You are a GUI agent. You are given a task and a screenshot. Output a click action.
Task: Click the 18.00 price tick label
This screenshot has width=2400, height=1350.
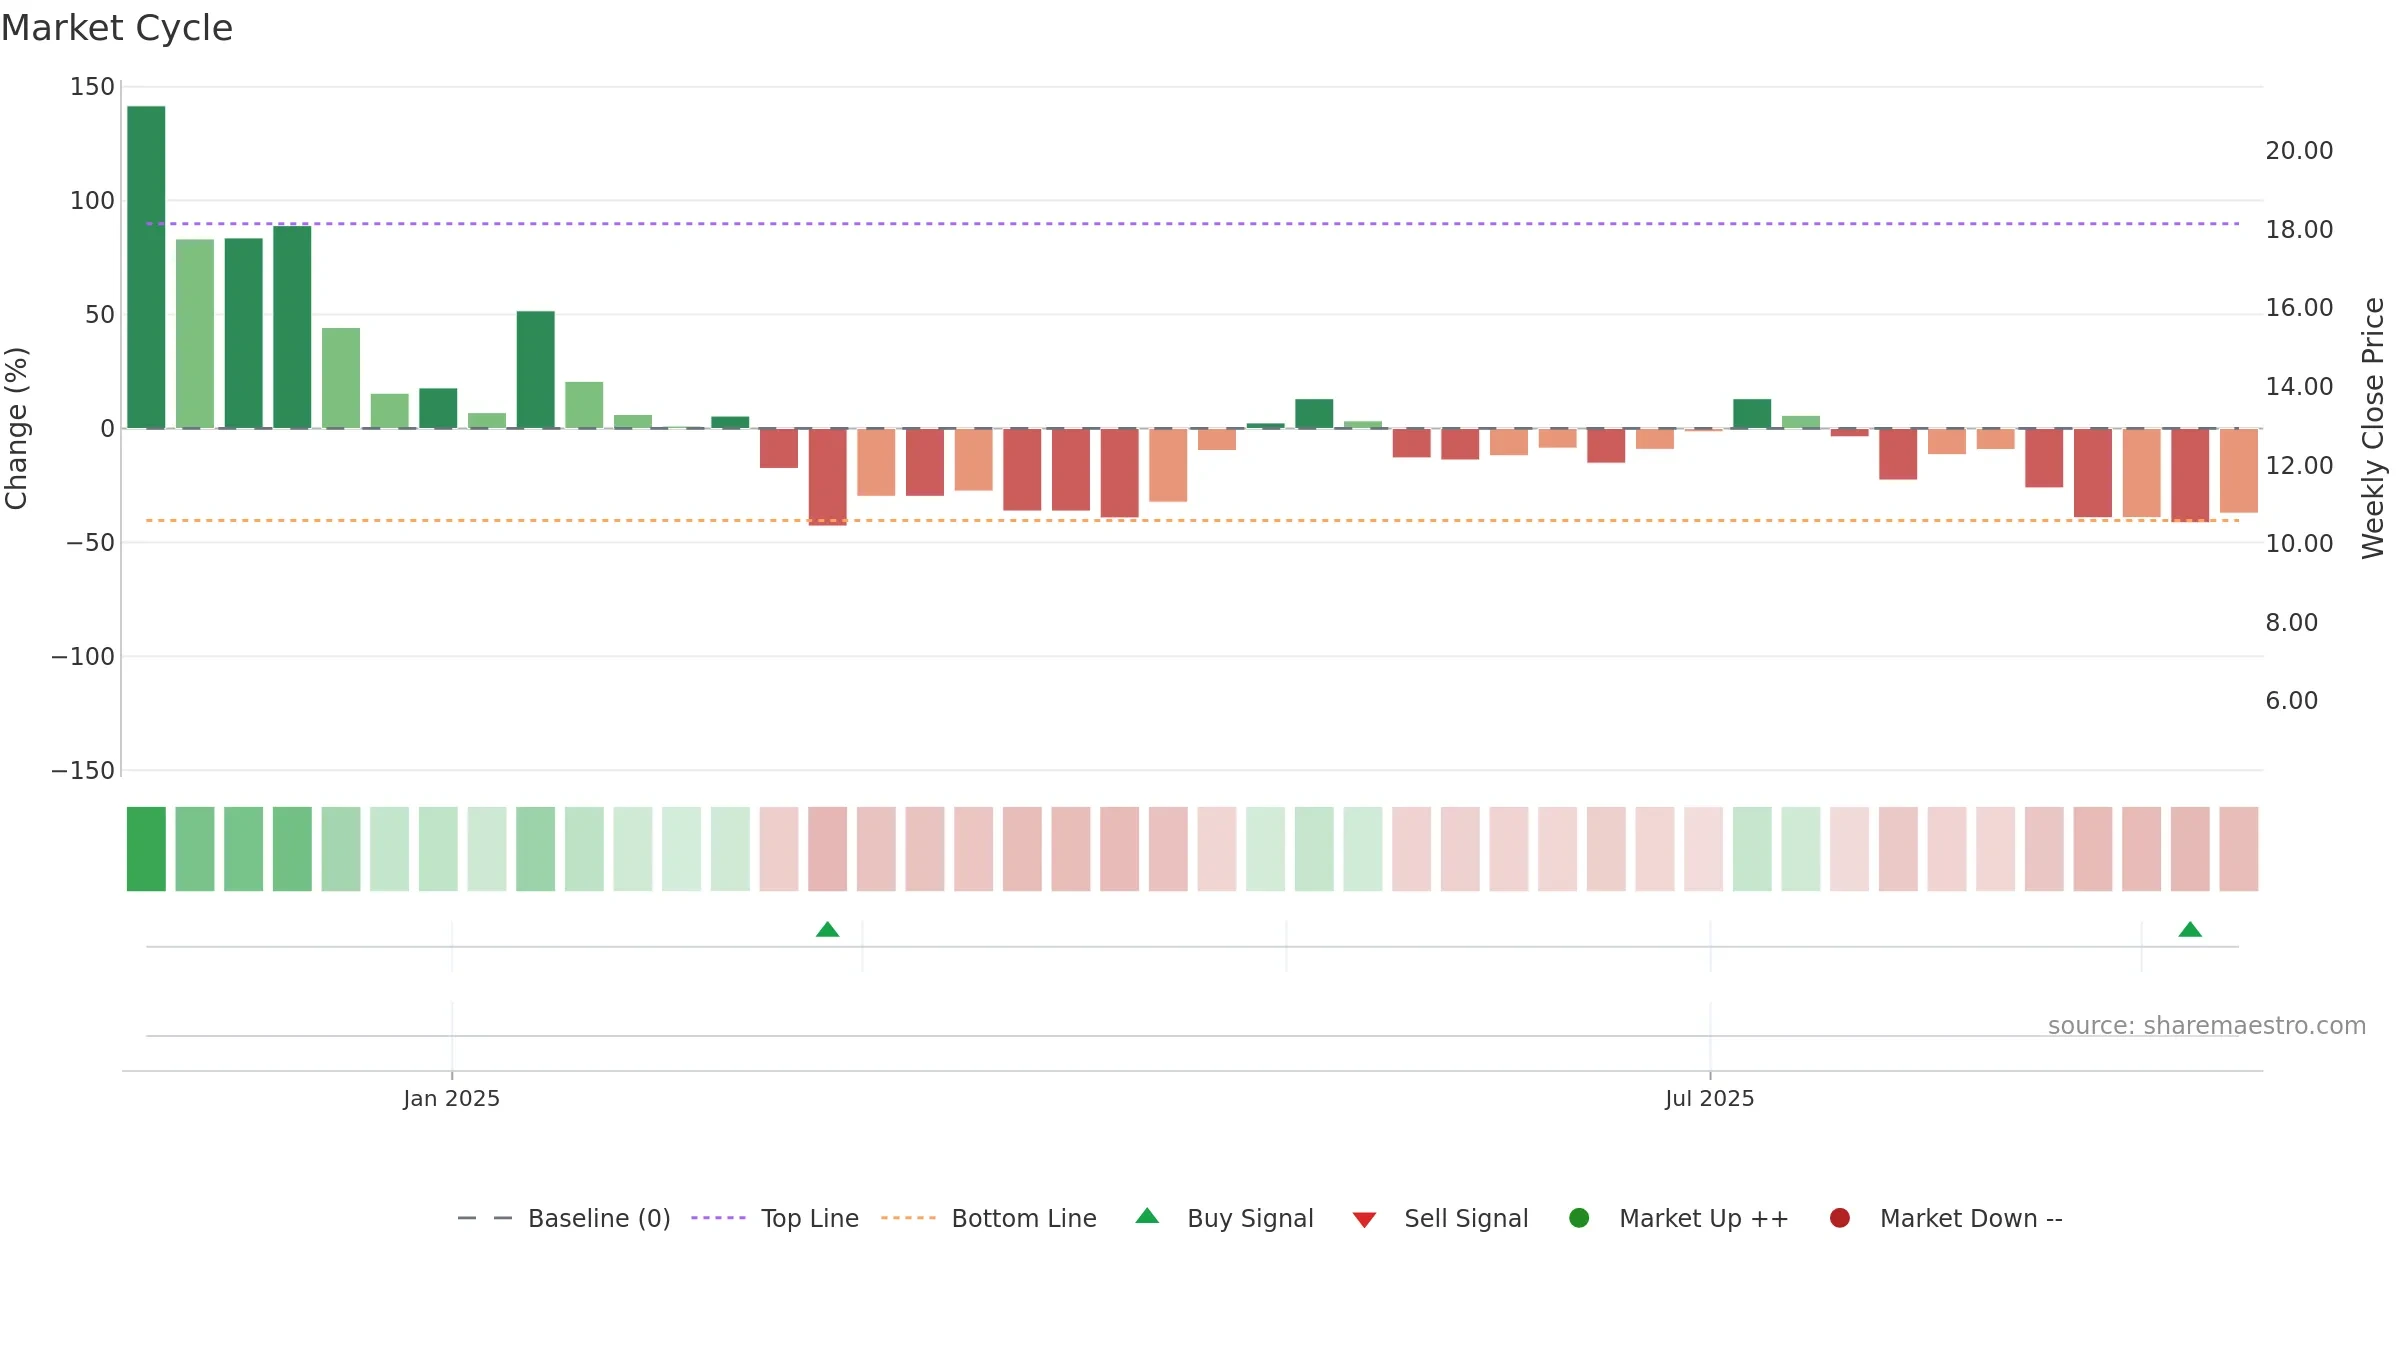click(2299, 230)
